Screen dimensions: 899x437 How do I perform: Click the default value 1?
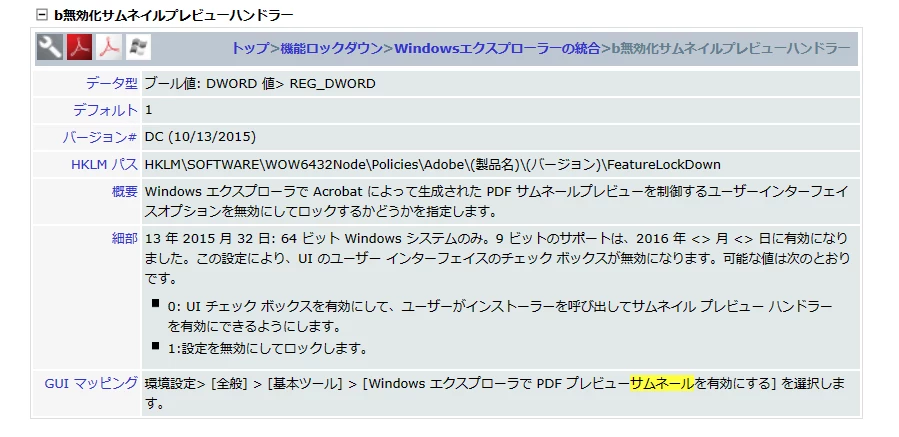[148, 110]
